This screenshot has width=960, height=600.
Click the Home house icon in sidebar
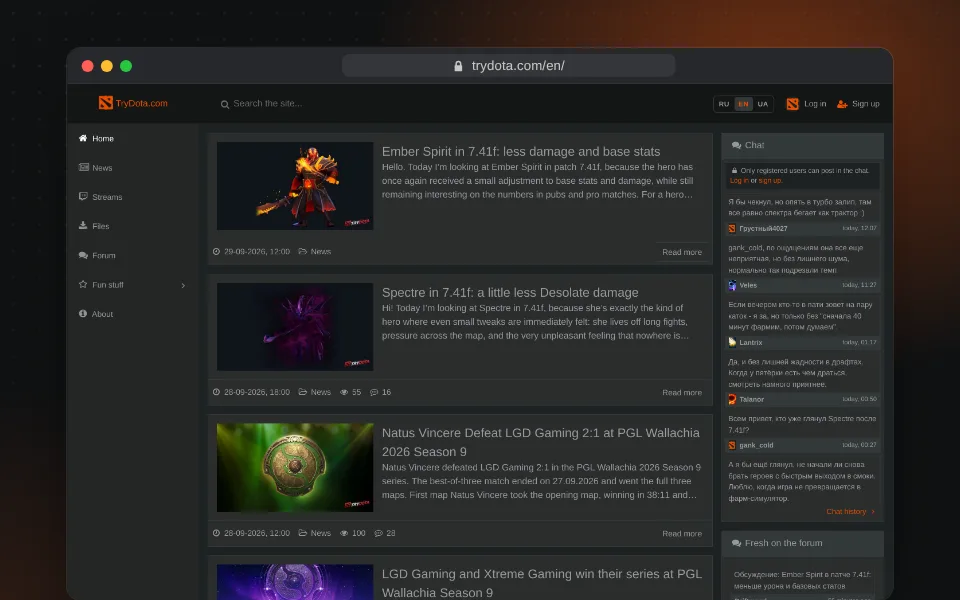83,138
